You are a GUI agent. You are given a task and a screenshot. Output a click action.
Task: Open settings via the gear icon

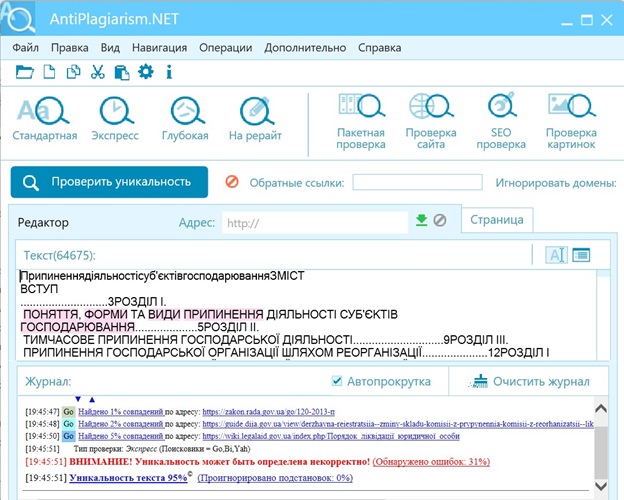pyautogui.click(x=146, y=72)
